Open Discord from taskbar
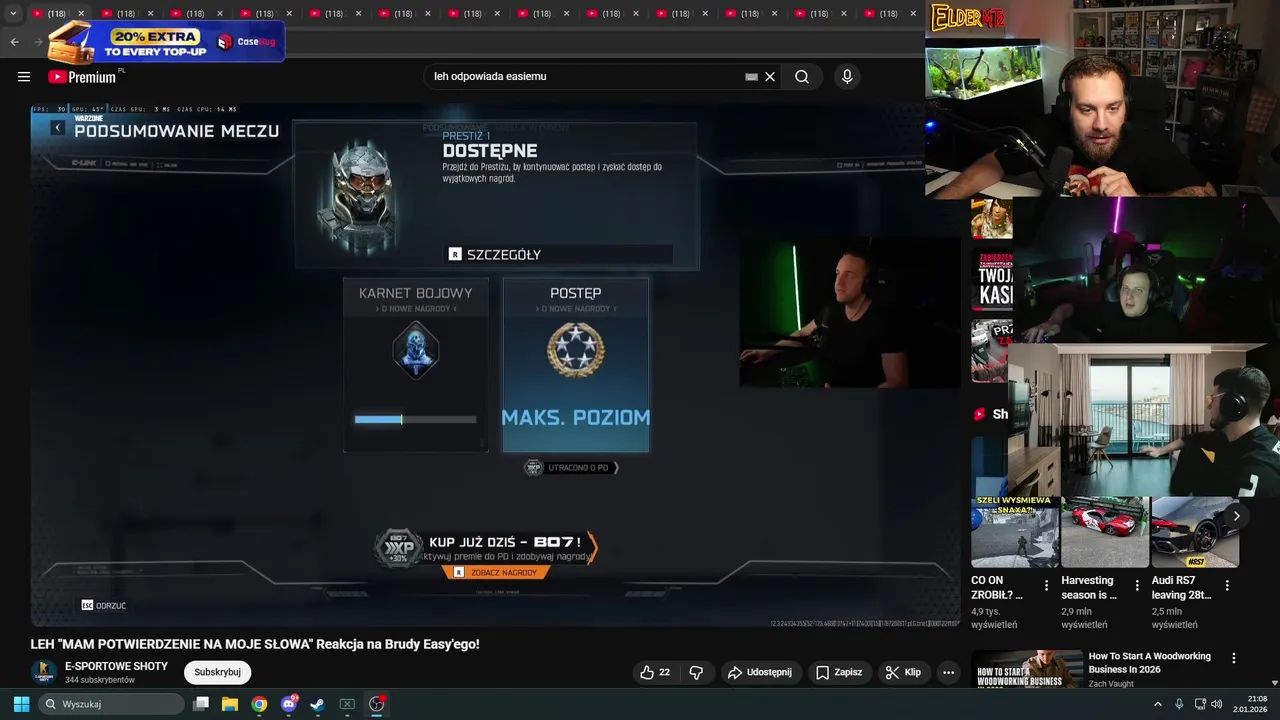1280x720 pixels. [289, 704]
